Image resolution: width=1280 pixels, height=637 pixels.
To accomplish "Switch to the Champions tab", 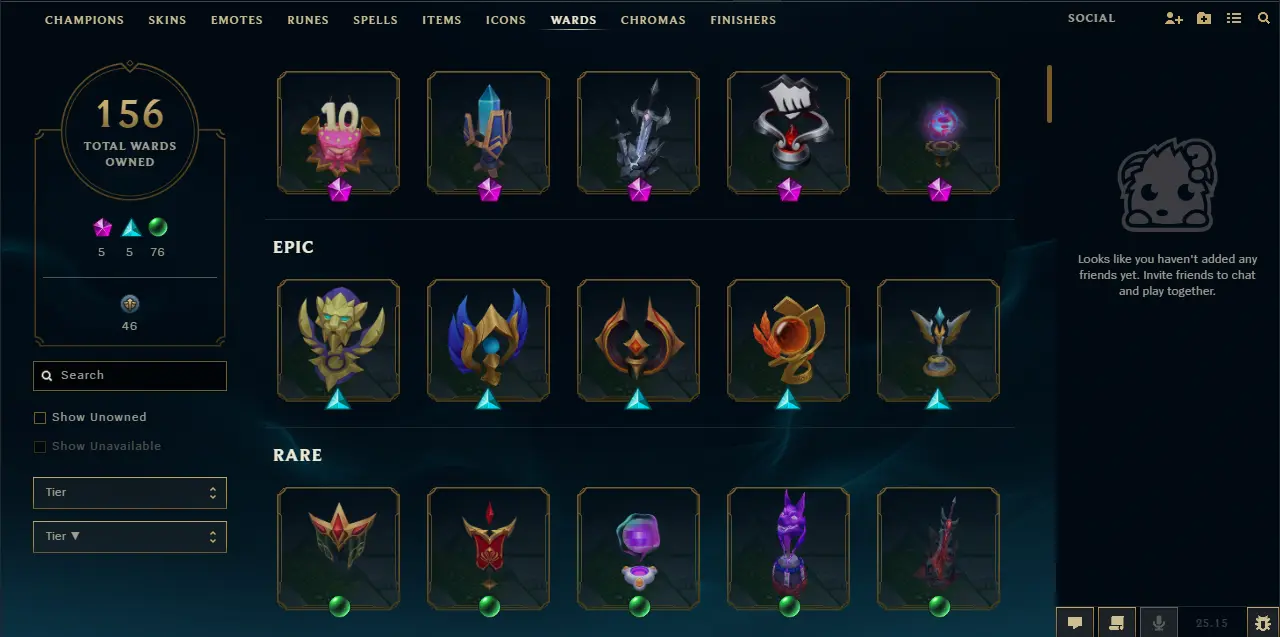I will 85,20.
